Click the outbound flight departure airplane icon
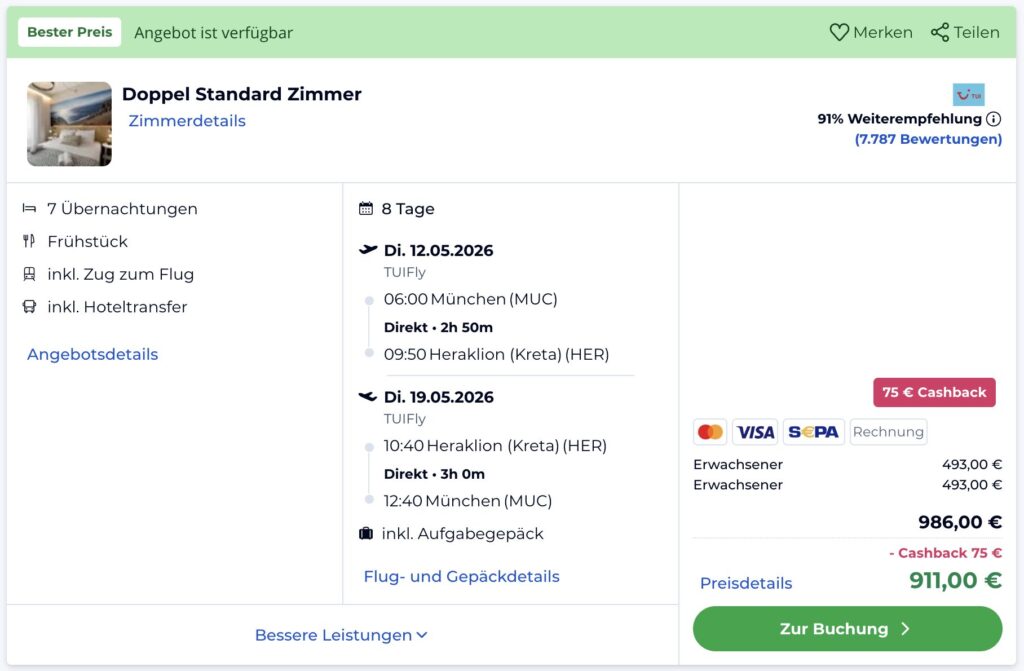1024x671 pixels. pos(368,250)
